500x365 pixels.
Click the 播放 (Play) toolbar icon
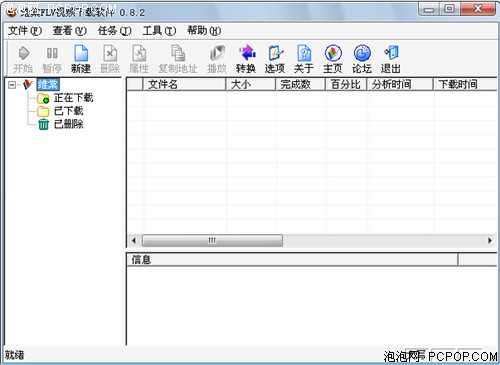217,59
